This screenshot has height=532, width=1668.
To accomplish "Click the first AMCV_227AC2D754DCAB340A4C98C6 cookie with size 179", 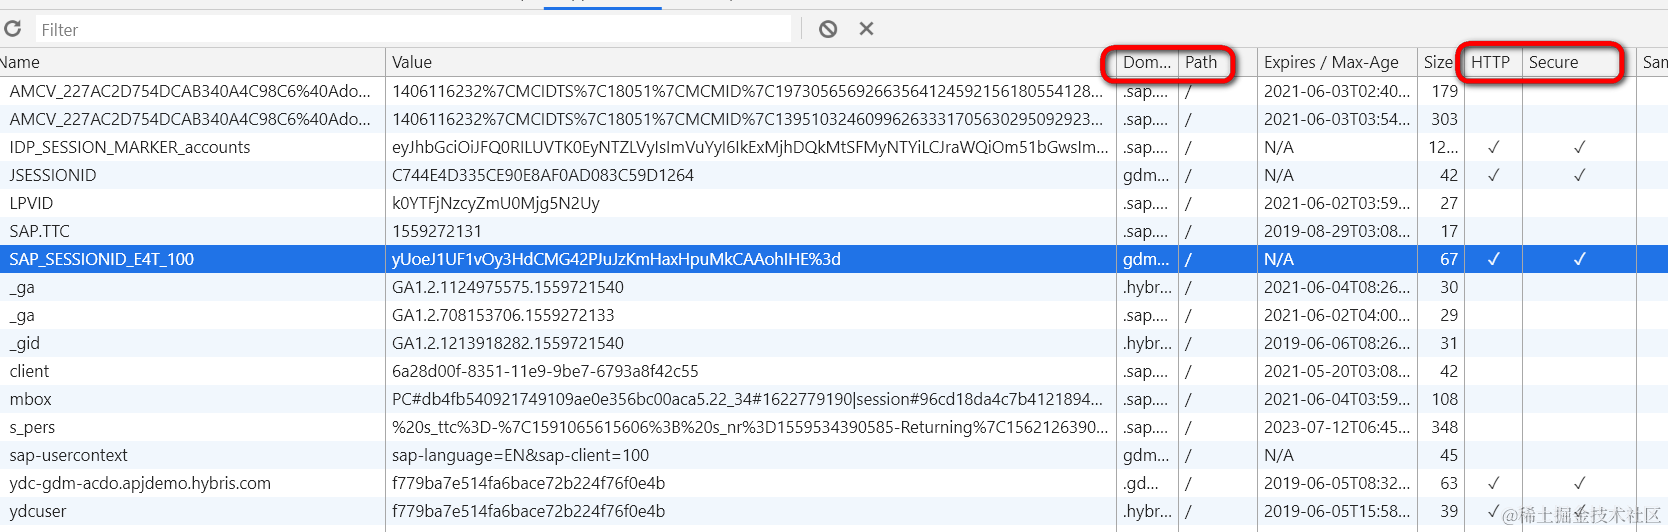I will pyautogui.click(x=834, y=91).
